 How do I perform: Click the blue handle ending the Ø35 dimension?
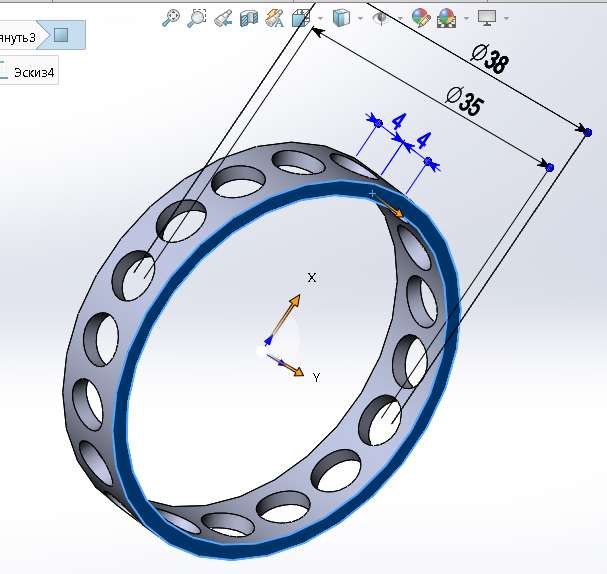pos(549,167)
